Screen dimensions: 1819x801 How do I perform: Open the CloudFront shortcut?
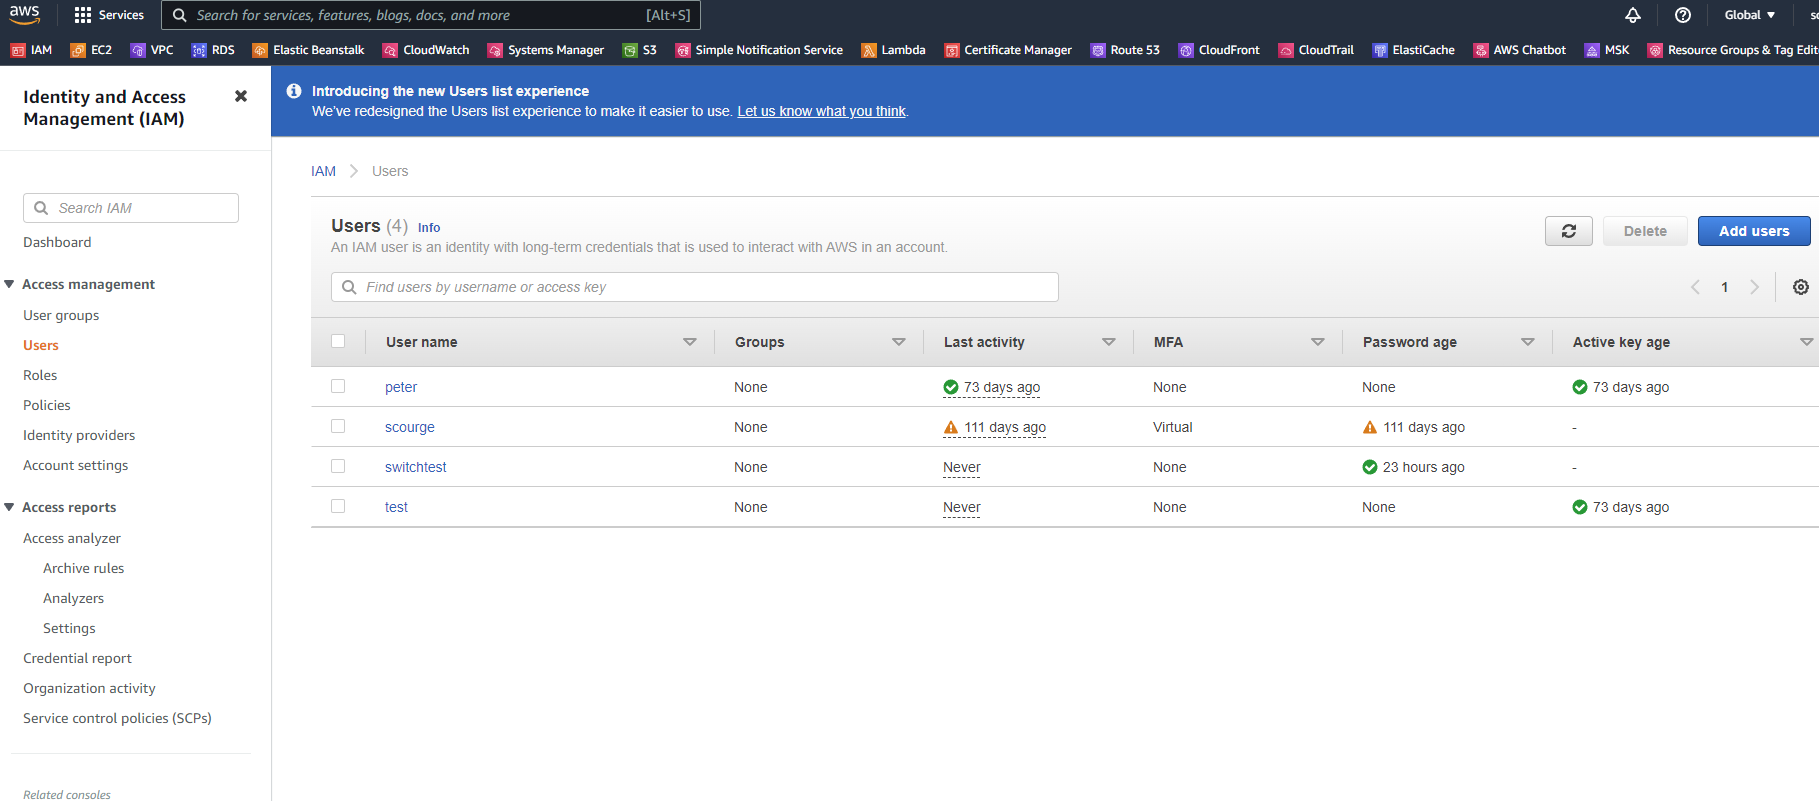[x=1219, y=50]
